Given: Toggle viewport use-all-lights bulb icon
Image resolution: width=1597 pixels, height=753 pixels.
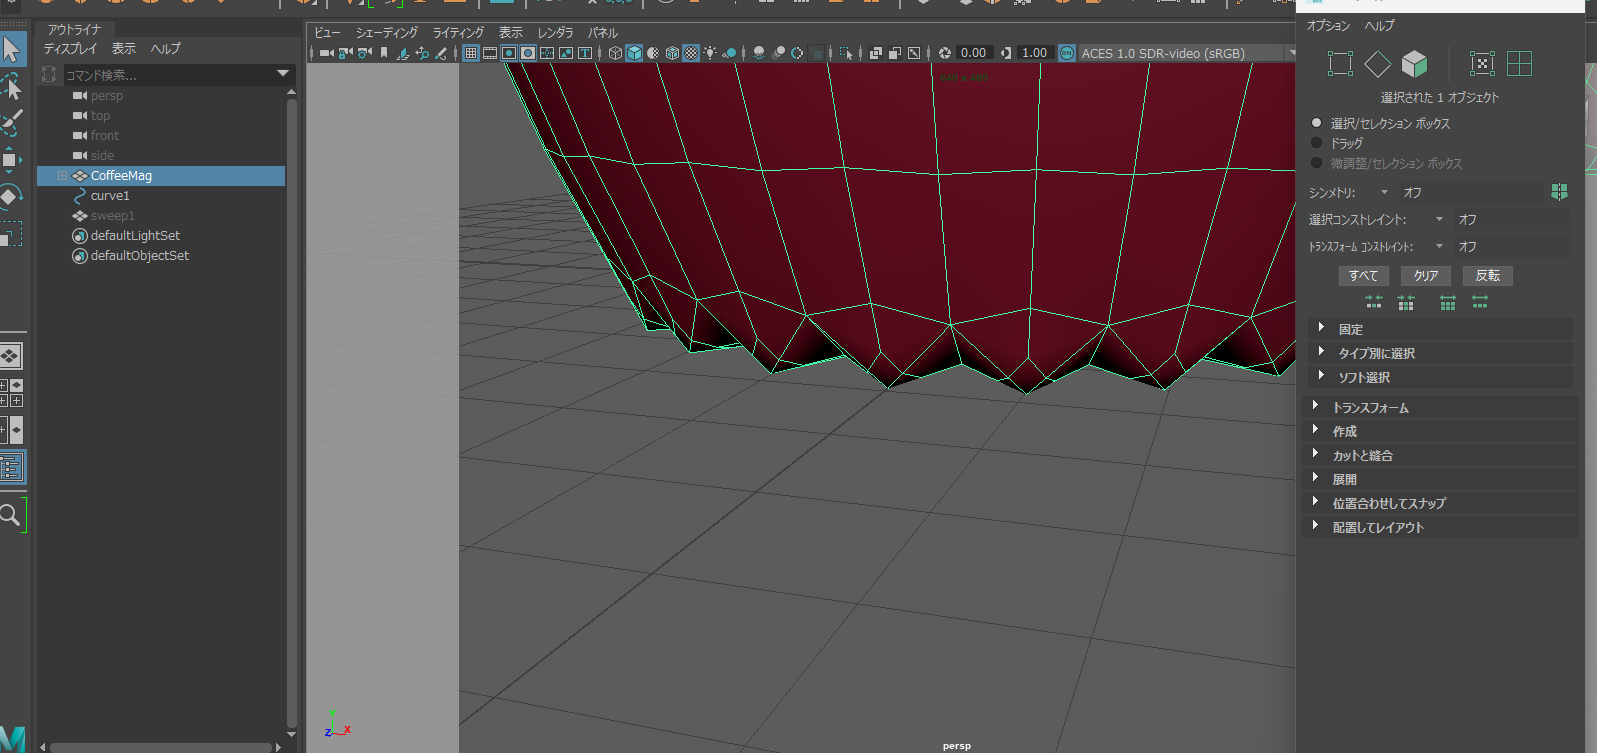Looking at the screenshot, I should tap(710, 53).
